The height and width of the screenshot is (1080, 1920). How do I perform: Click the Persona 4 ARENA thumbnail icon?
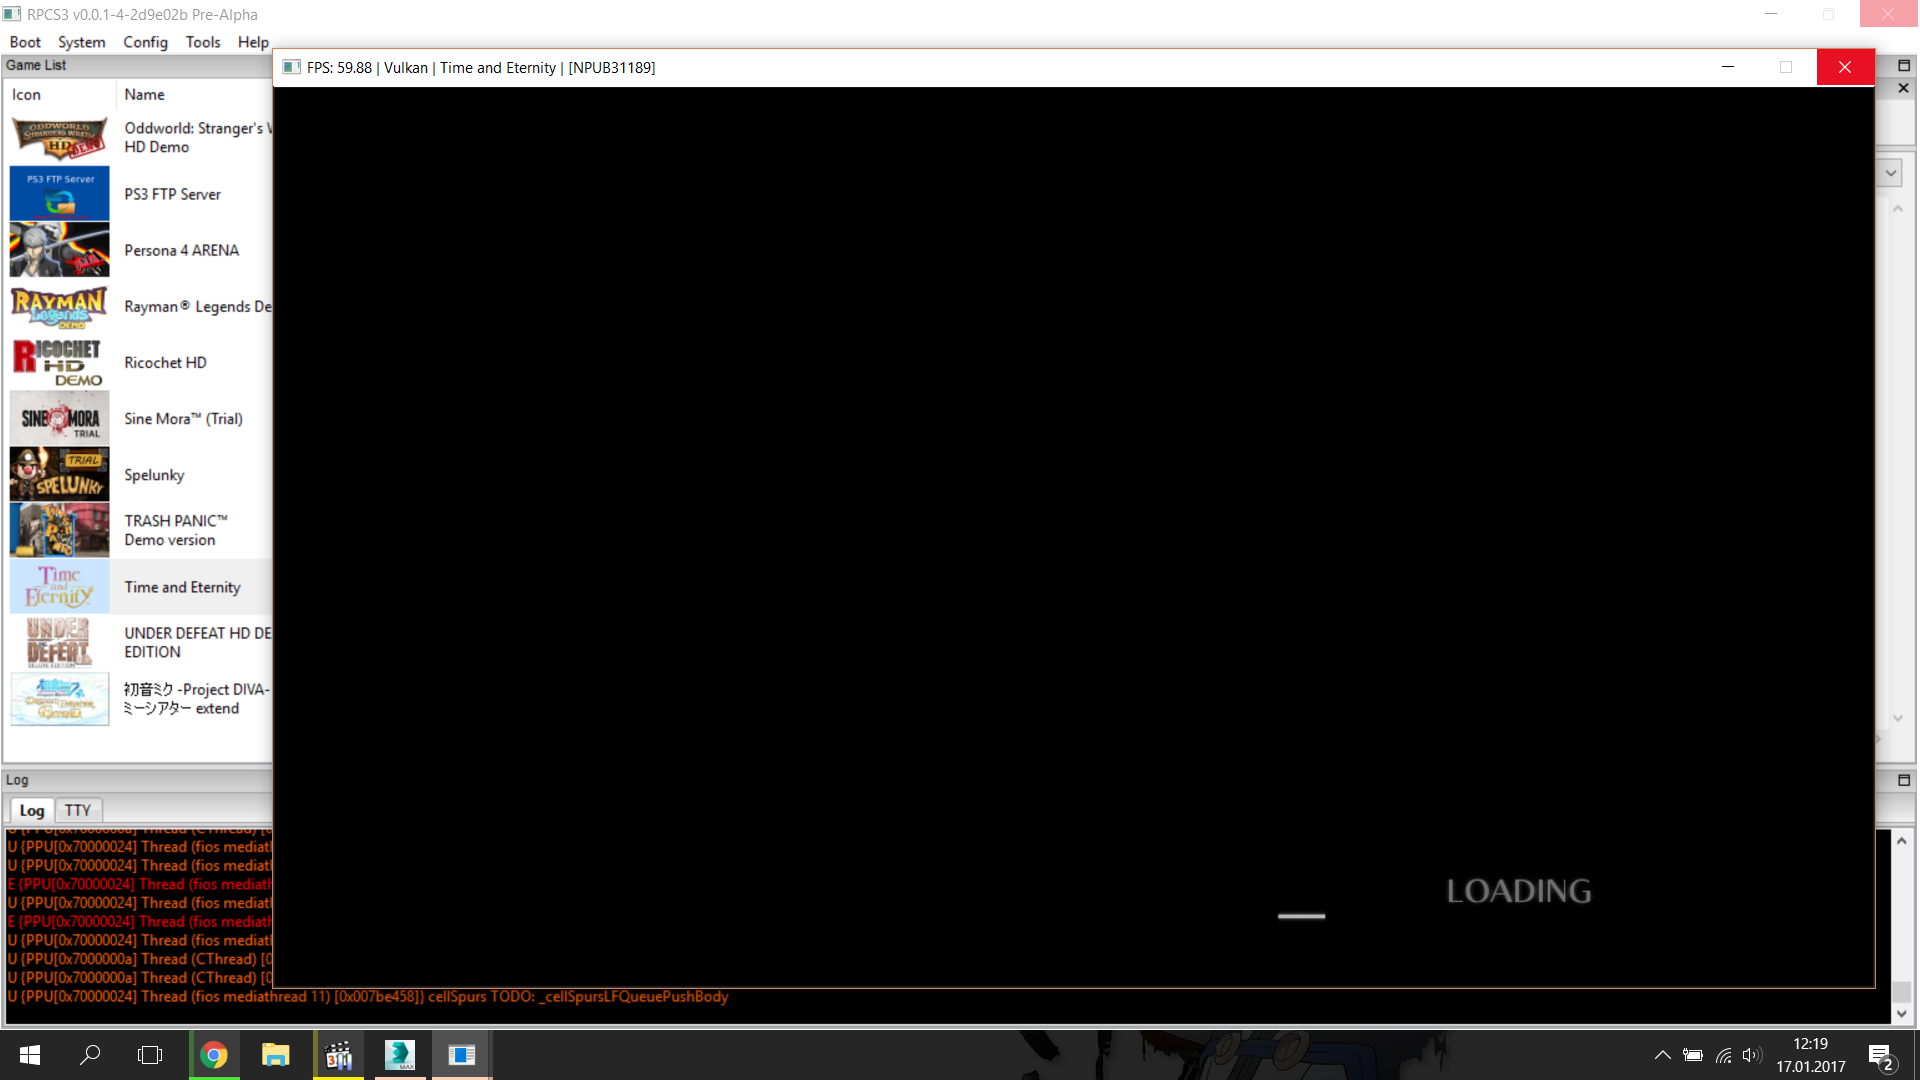tap(59, 250)
